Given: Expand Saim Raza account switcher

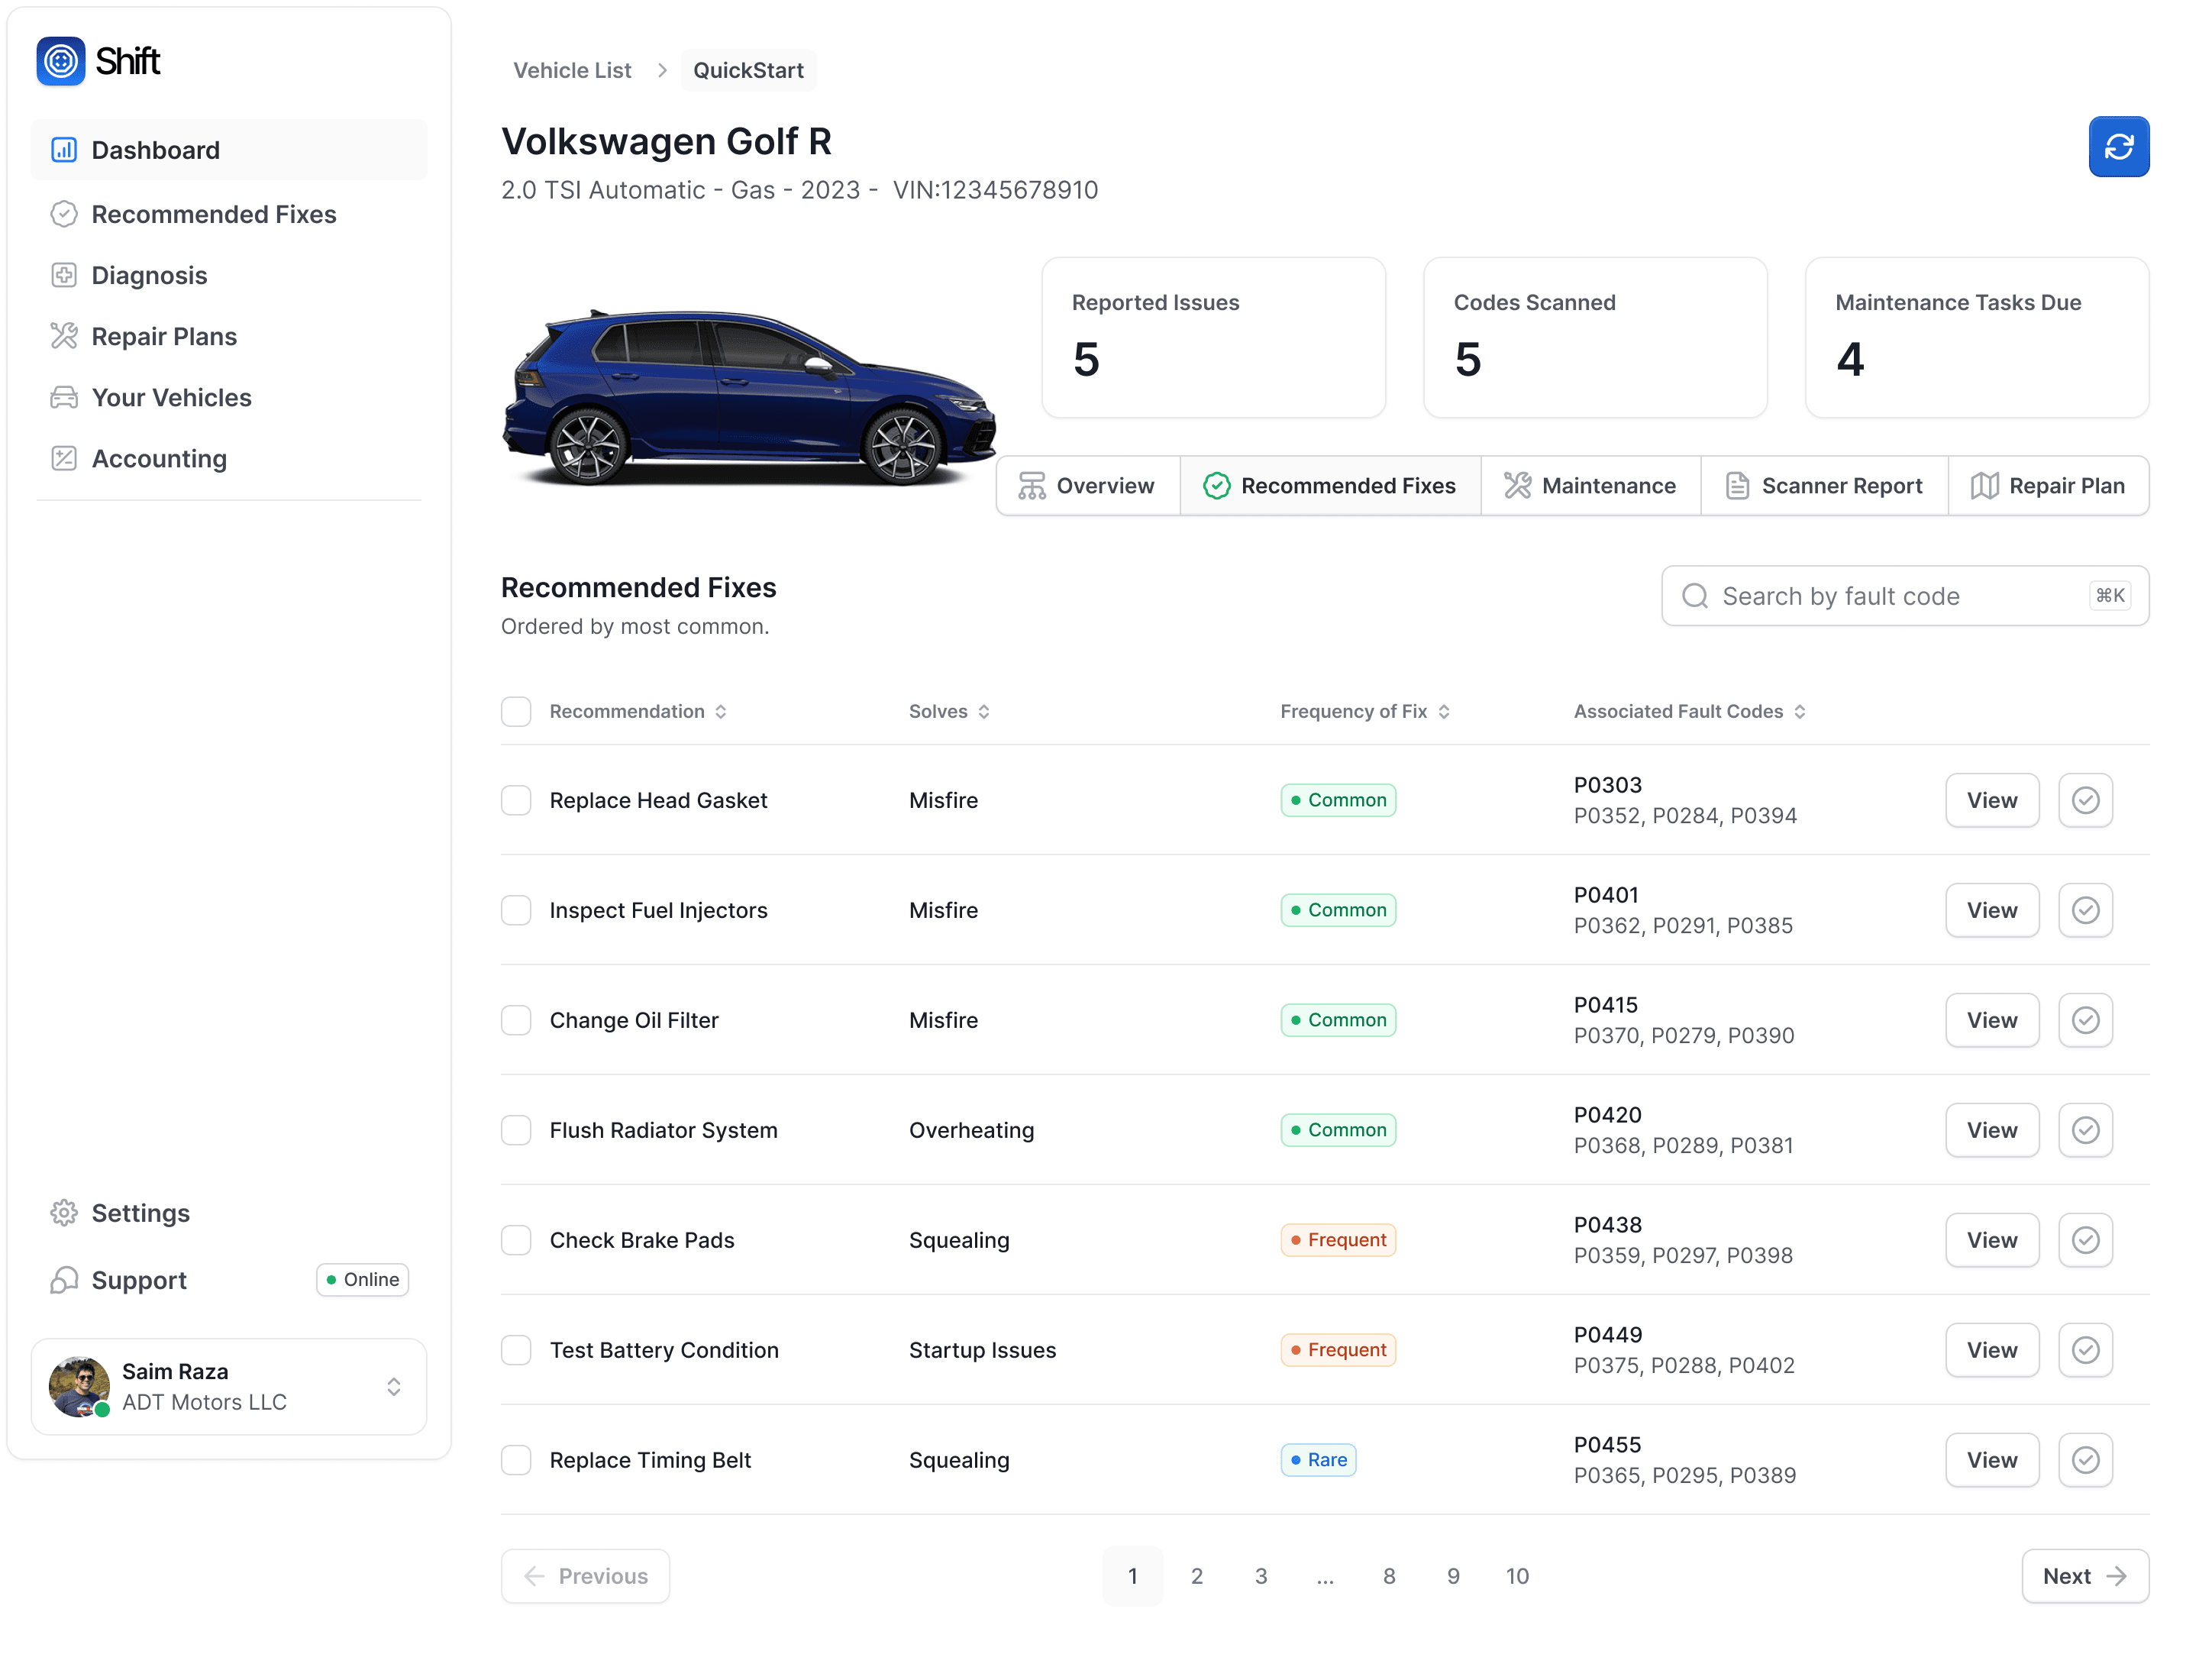Looking at the screenshot, I should click(394, 1386).
